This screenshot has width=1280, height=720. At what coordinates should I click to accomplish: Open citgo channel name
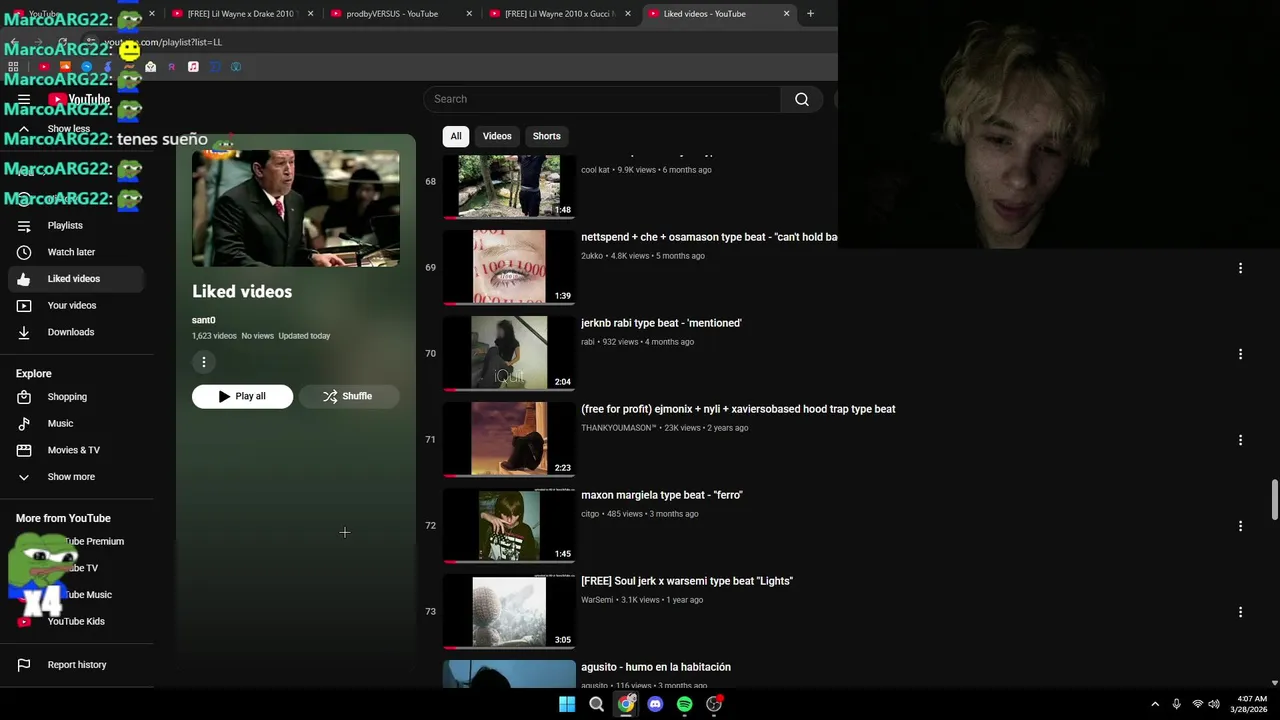pyautogui.click(x=590, y=514)
